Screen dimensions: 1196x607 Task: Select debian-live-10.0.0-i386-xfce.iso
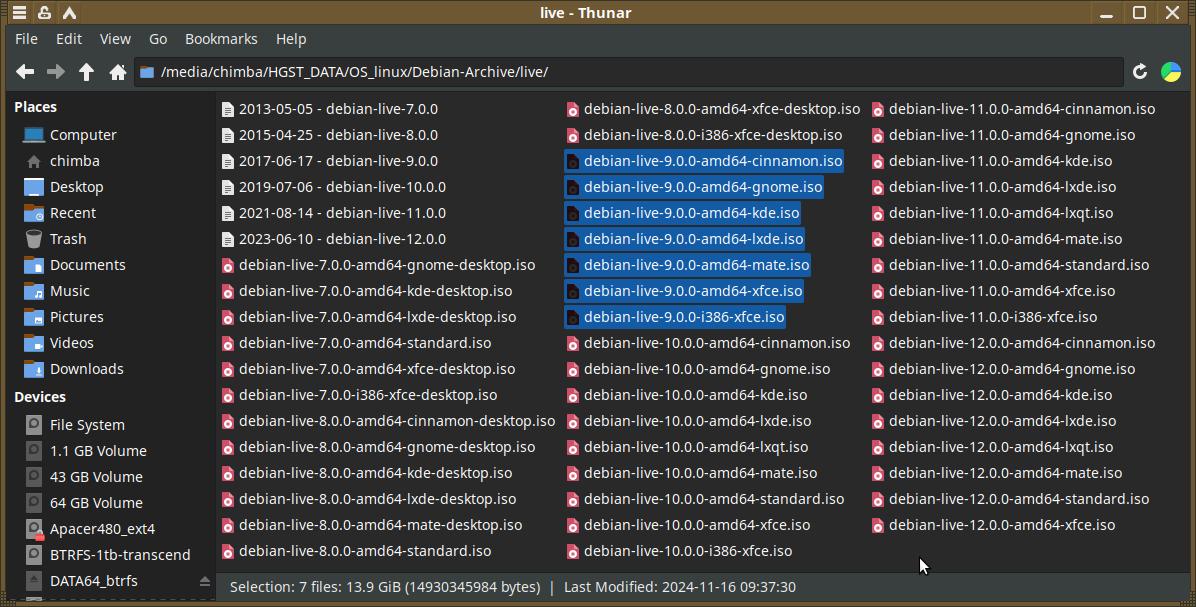point(679,551)
